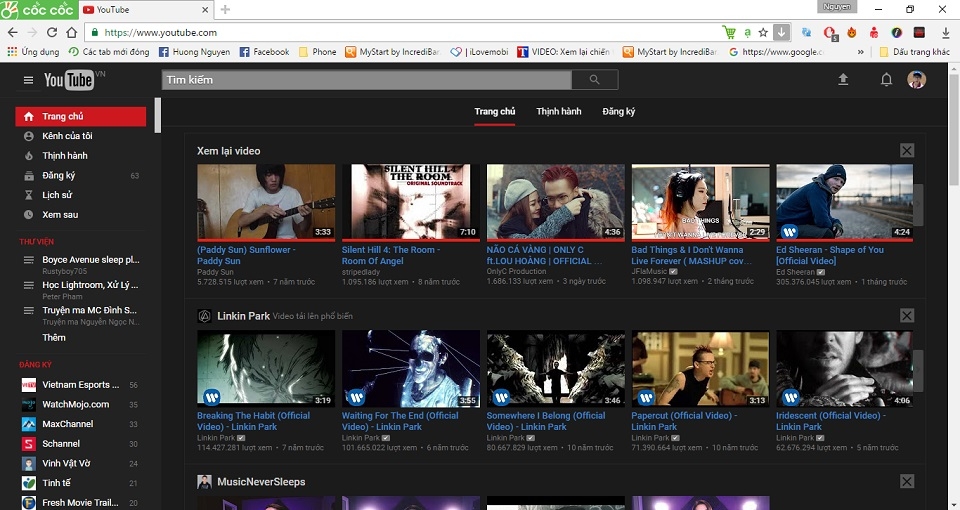
Task: Play Silent Hill 4 The Room thumbnail
Action: [411, 201]
